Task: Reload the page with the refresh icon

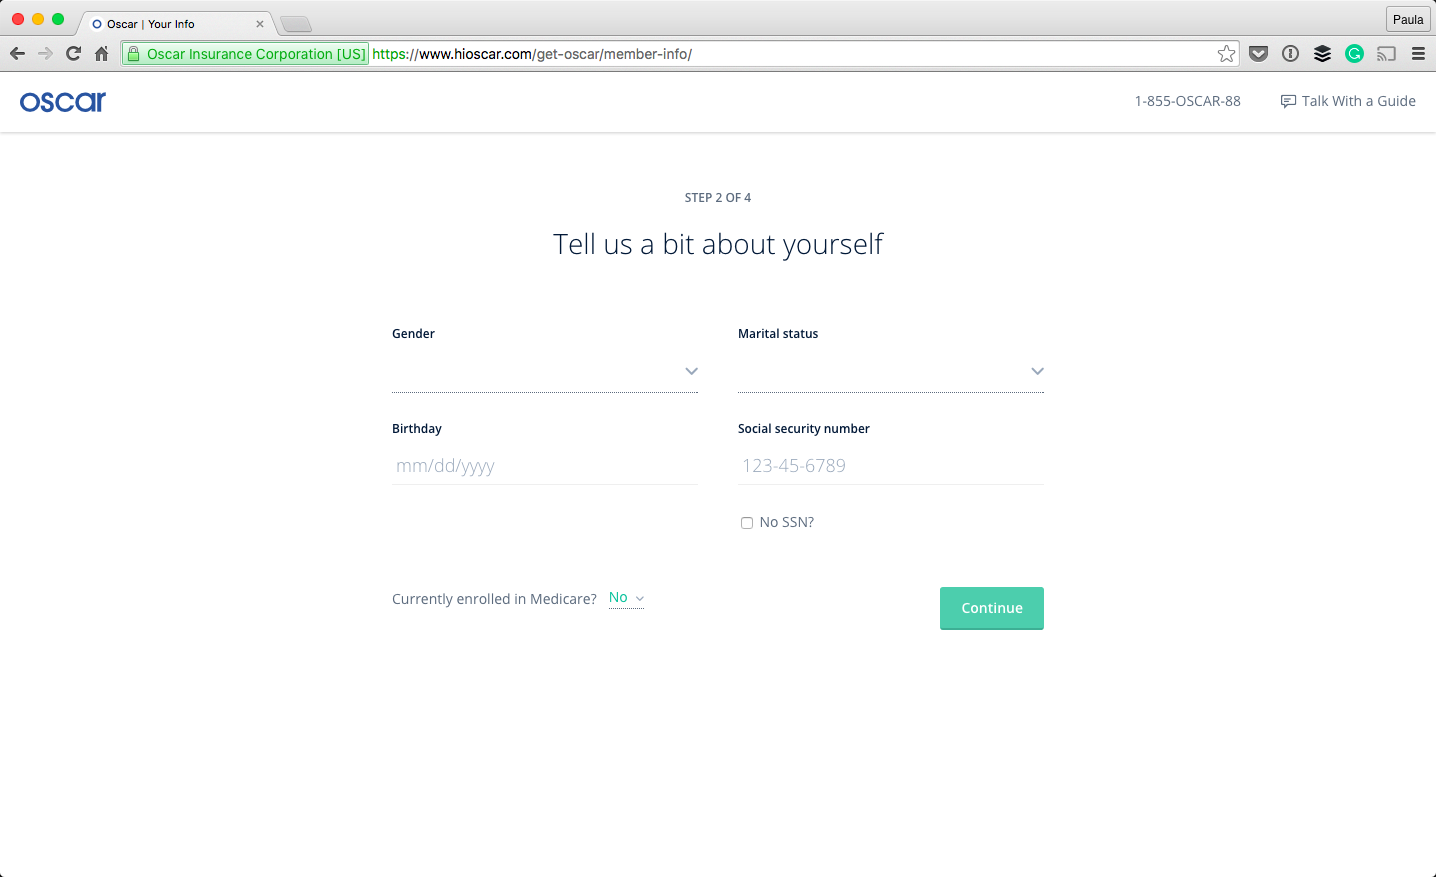Action: point(73,54)
